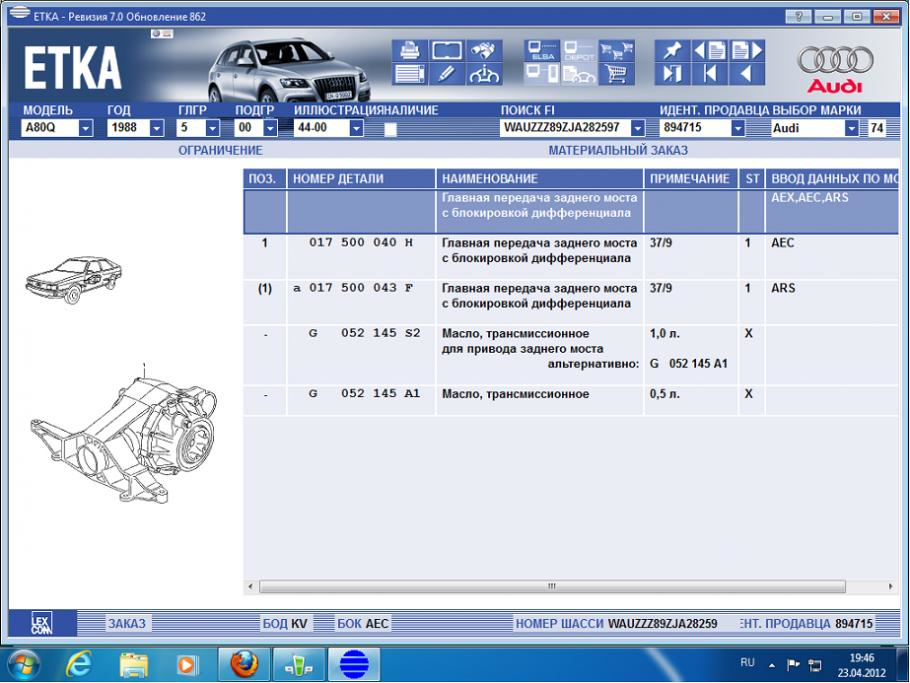Open the ПОДГР dropdown showing 00
This screenshot has height=683, width=910.
(x=270, y=128)
